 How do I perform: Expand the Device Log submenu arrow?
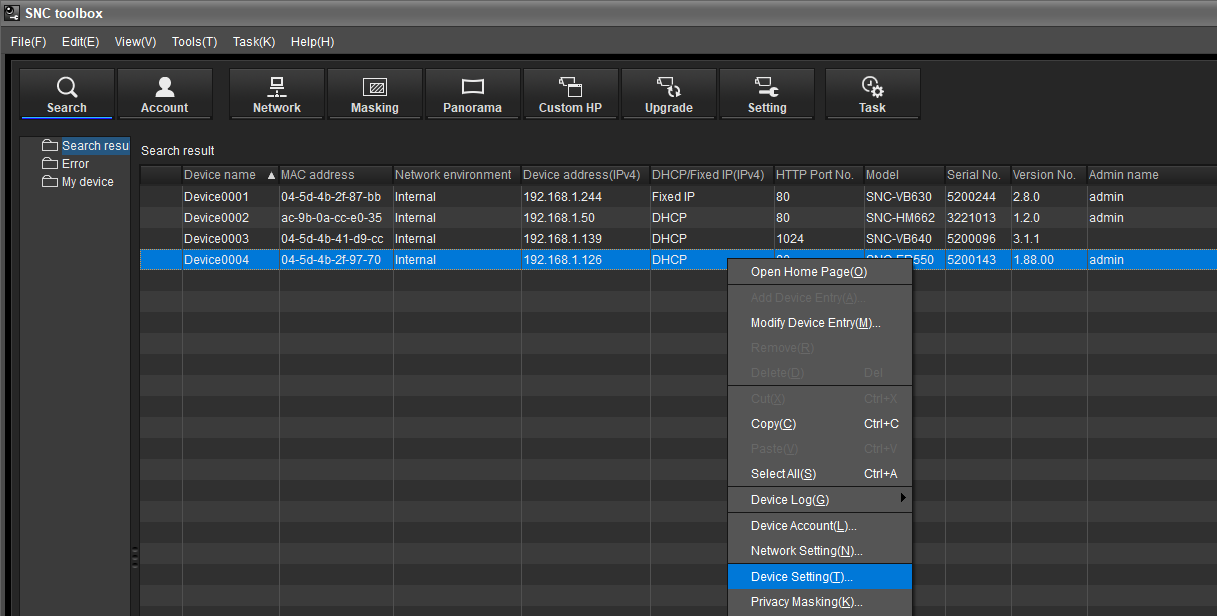[x=903, y=499]
